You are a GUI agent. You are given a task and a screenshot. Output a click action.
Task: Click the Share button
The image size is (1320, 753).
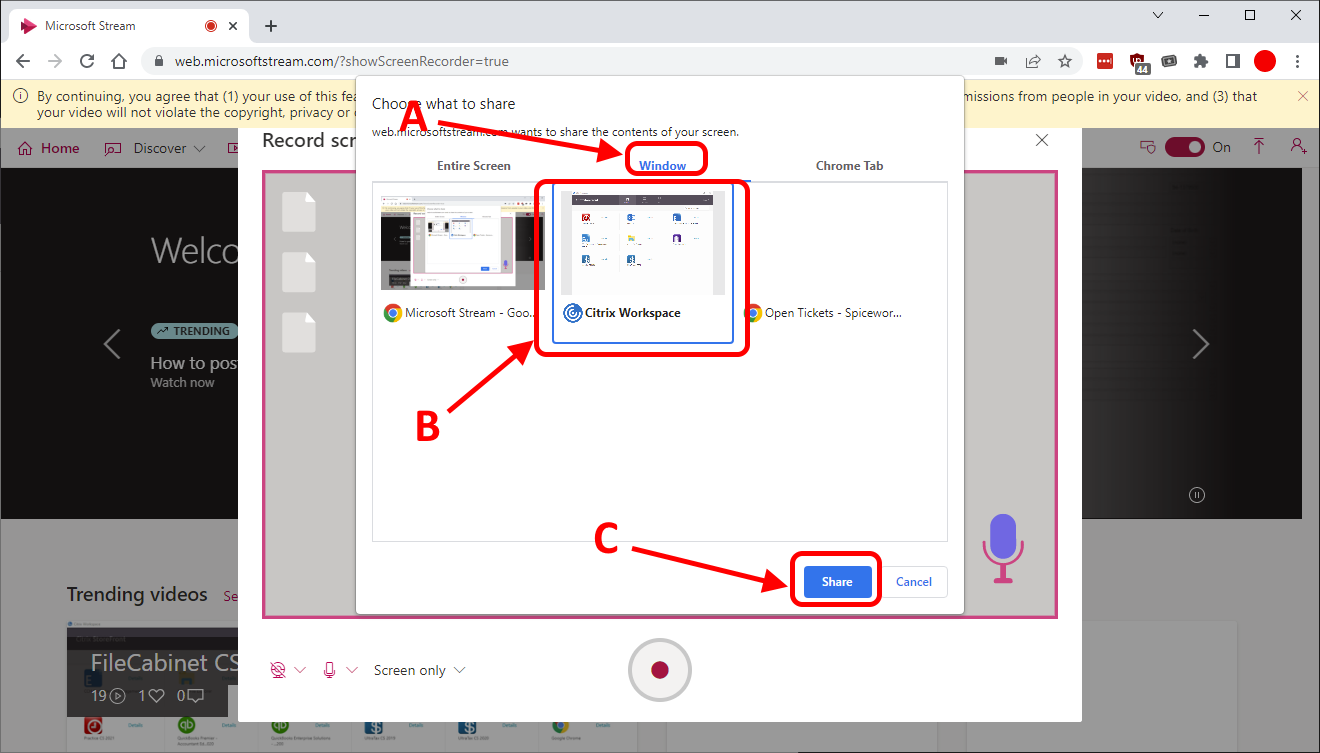point(837,582)
